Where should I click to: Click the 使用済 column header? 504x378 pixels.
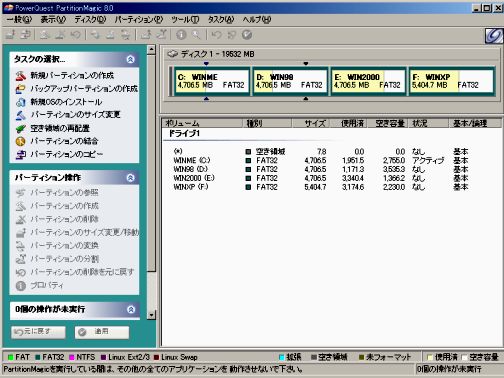coord(349,123)
